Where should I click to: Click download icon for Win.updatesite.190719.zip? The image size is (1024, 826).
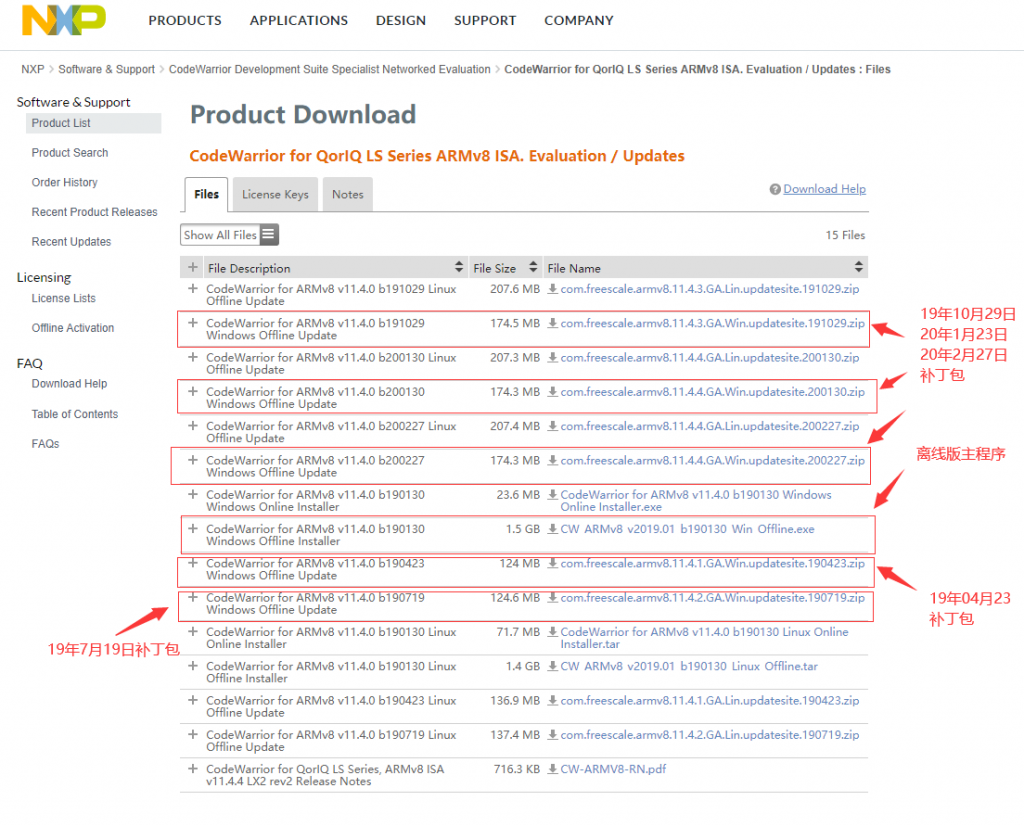(x=552, y=597)
